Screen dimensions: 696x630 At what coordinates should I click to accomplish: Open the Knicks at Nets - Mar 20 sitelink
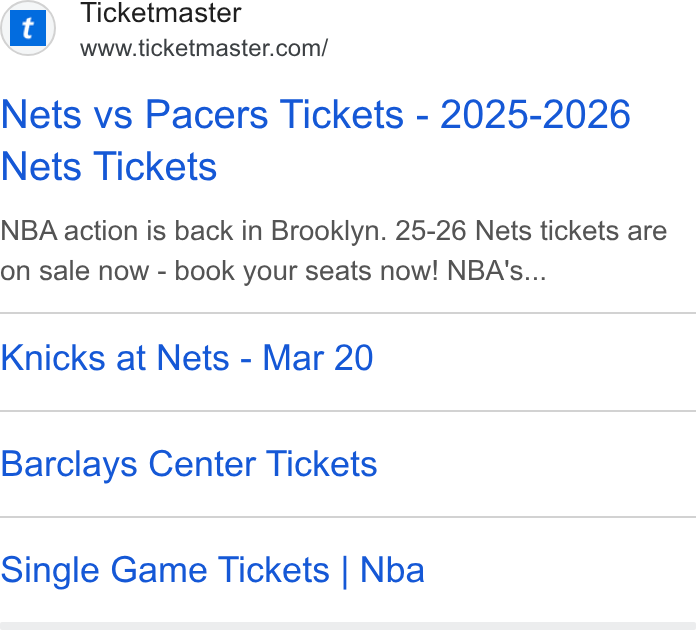187,358
